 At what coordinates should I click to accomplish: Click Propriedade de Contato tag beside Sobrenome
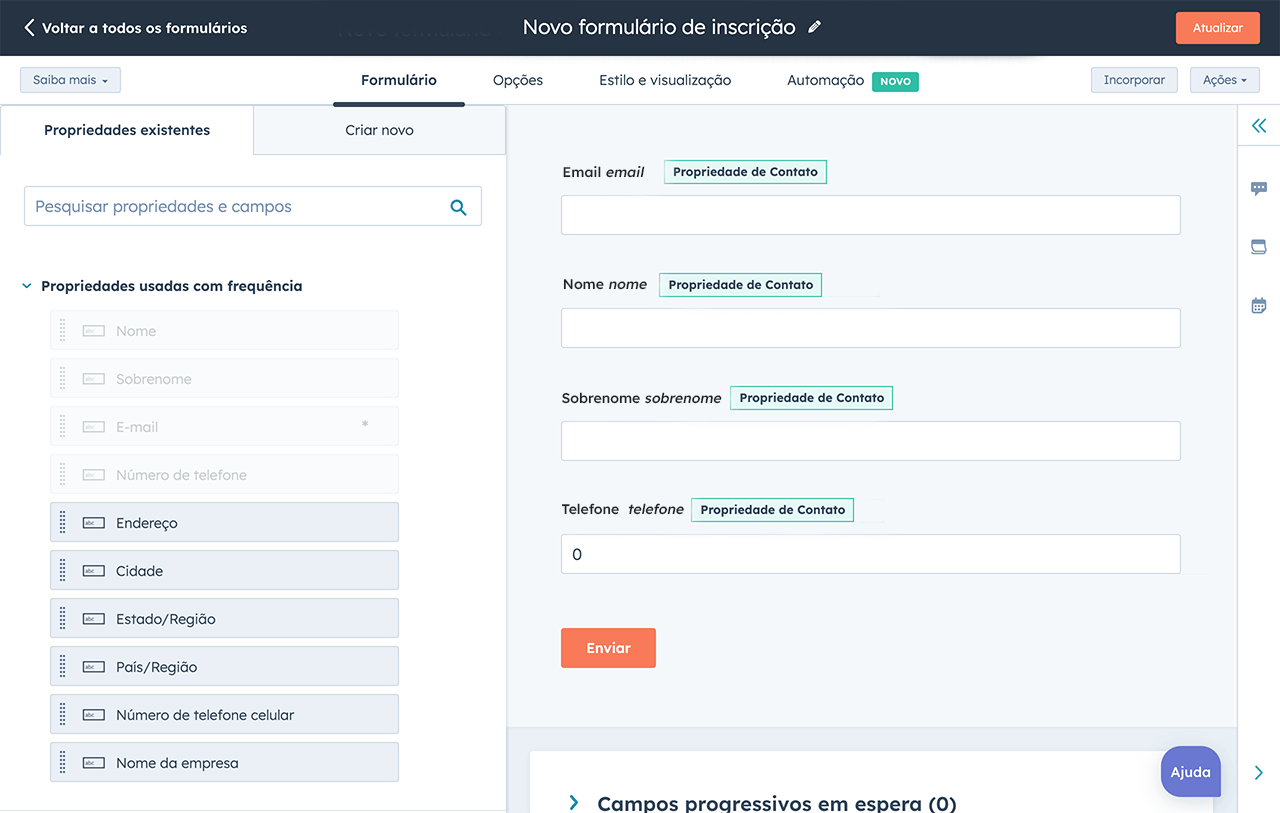pyautogui.click(x=811, y=398)
